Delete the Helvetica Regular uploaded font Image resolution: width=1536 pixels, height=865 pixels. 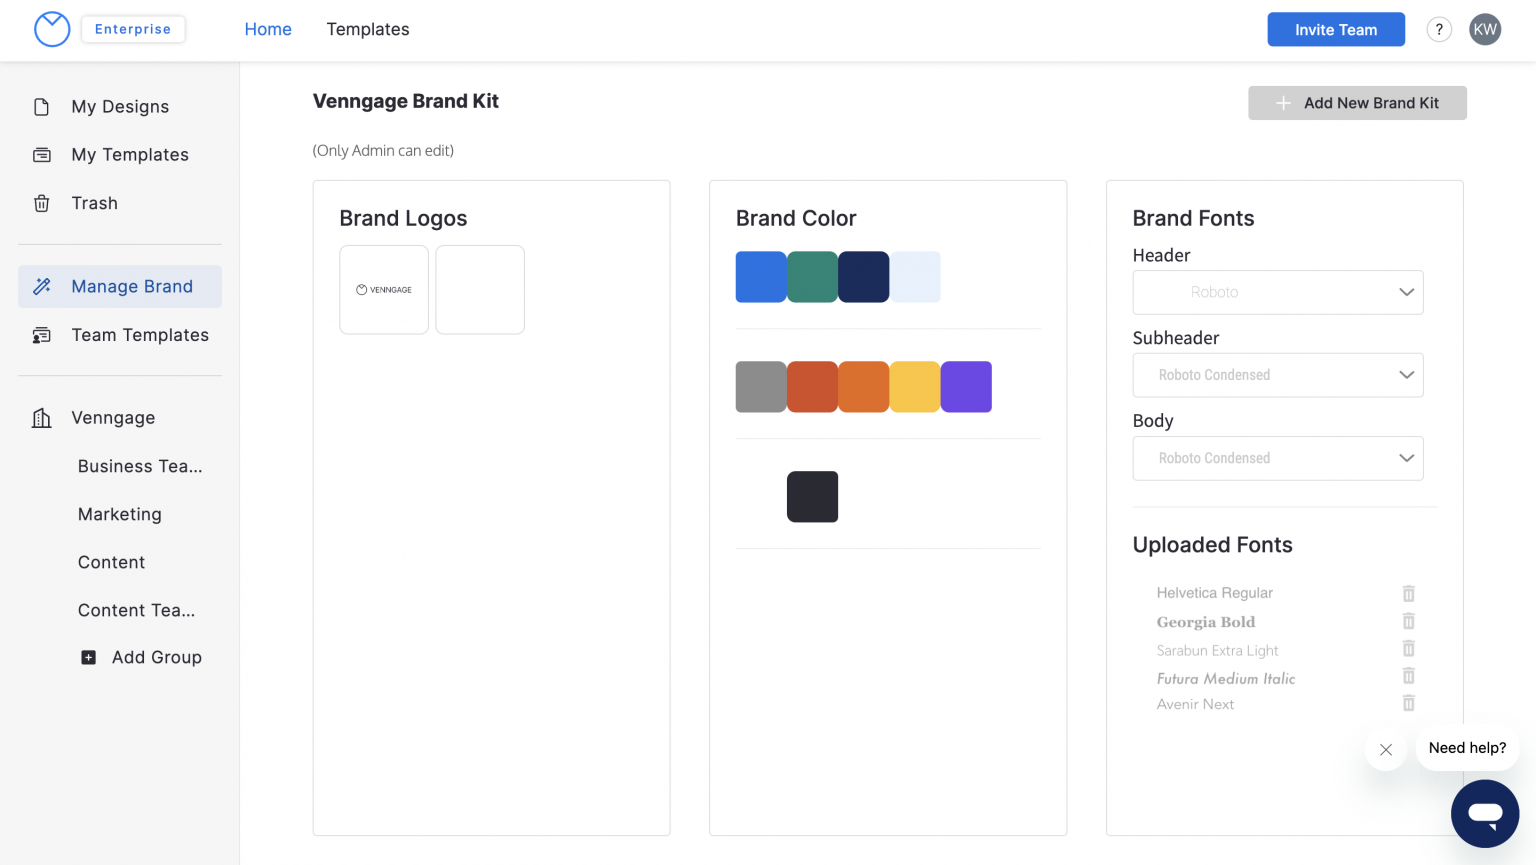1408,593
